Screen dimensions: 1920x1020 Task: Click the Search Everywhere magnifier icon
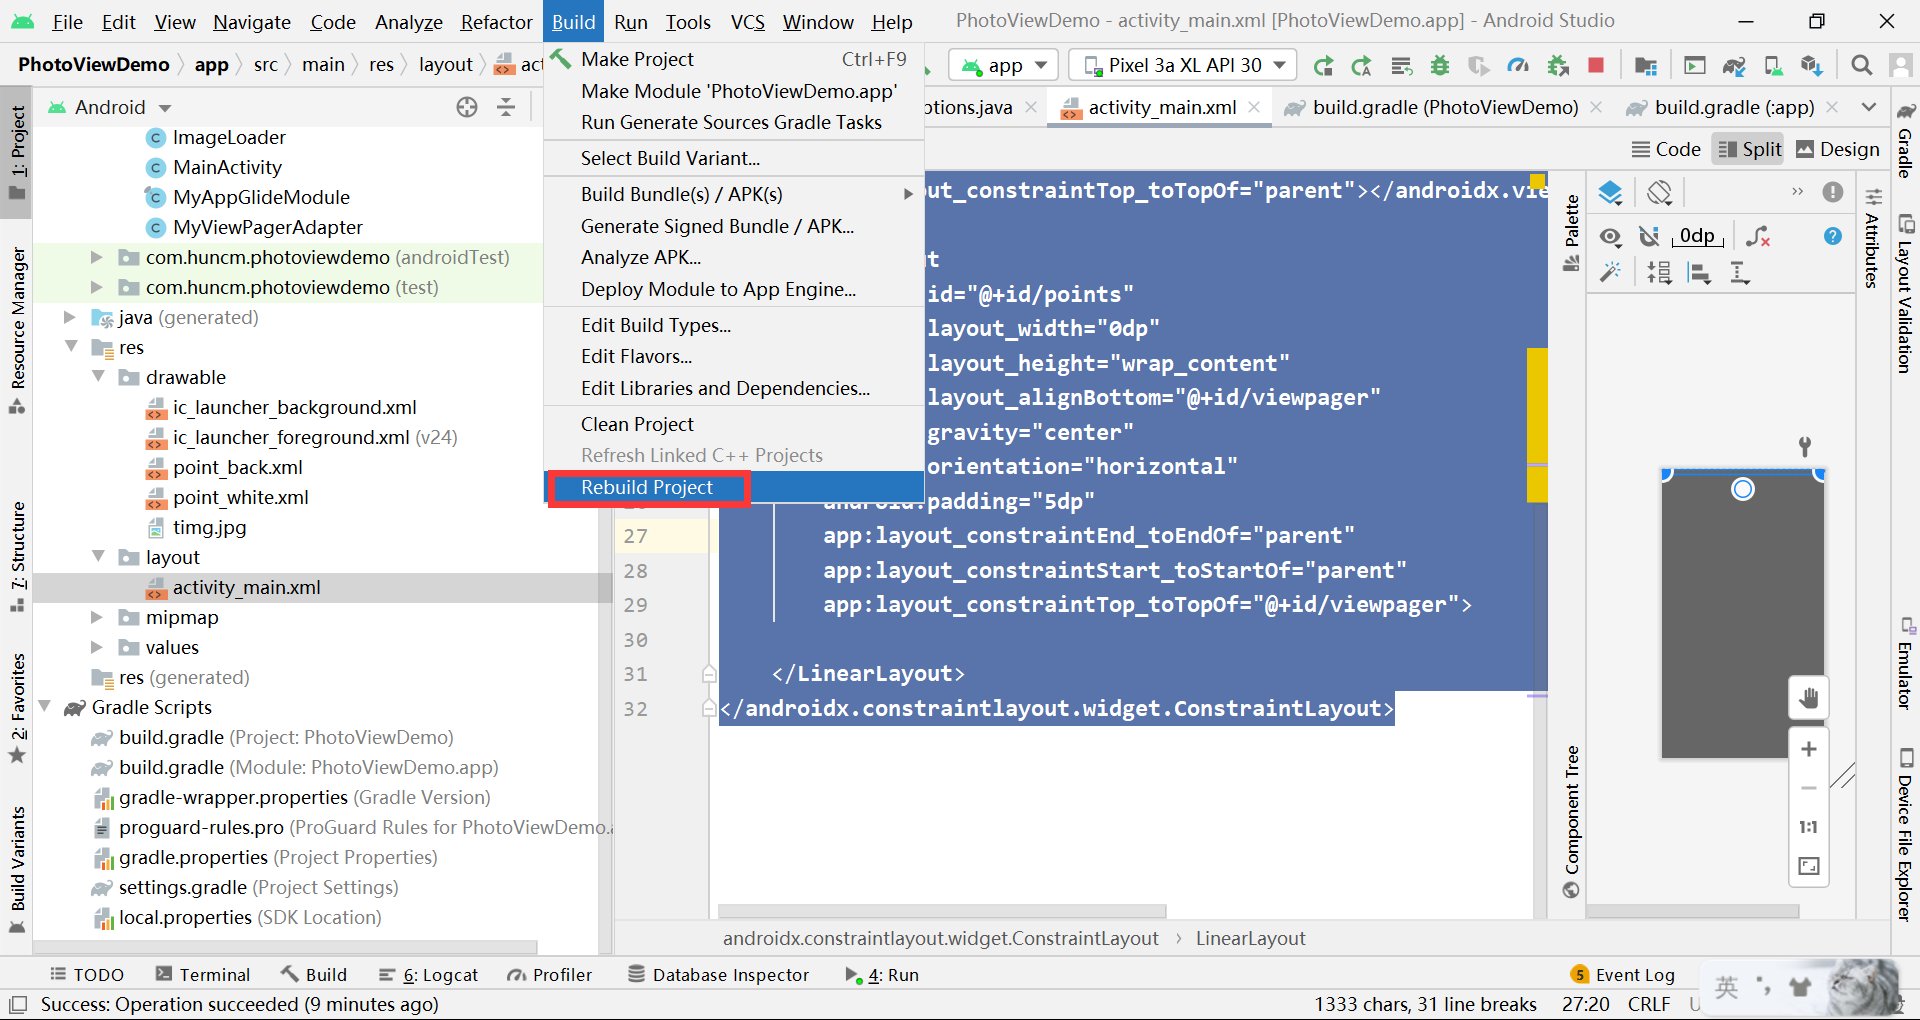pos(1861,66)
